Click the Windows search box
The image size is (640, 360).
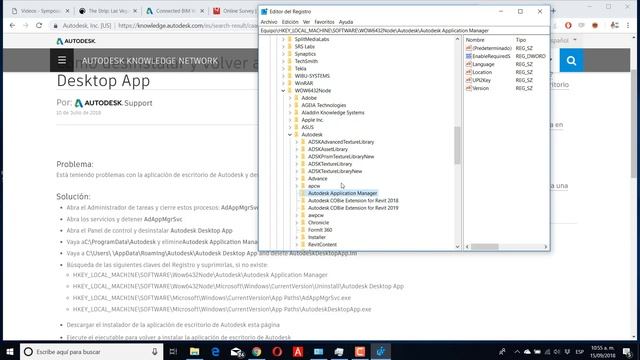pyautogui.click(x=91, y=351)
